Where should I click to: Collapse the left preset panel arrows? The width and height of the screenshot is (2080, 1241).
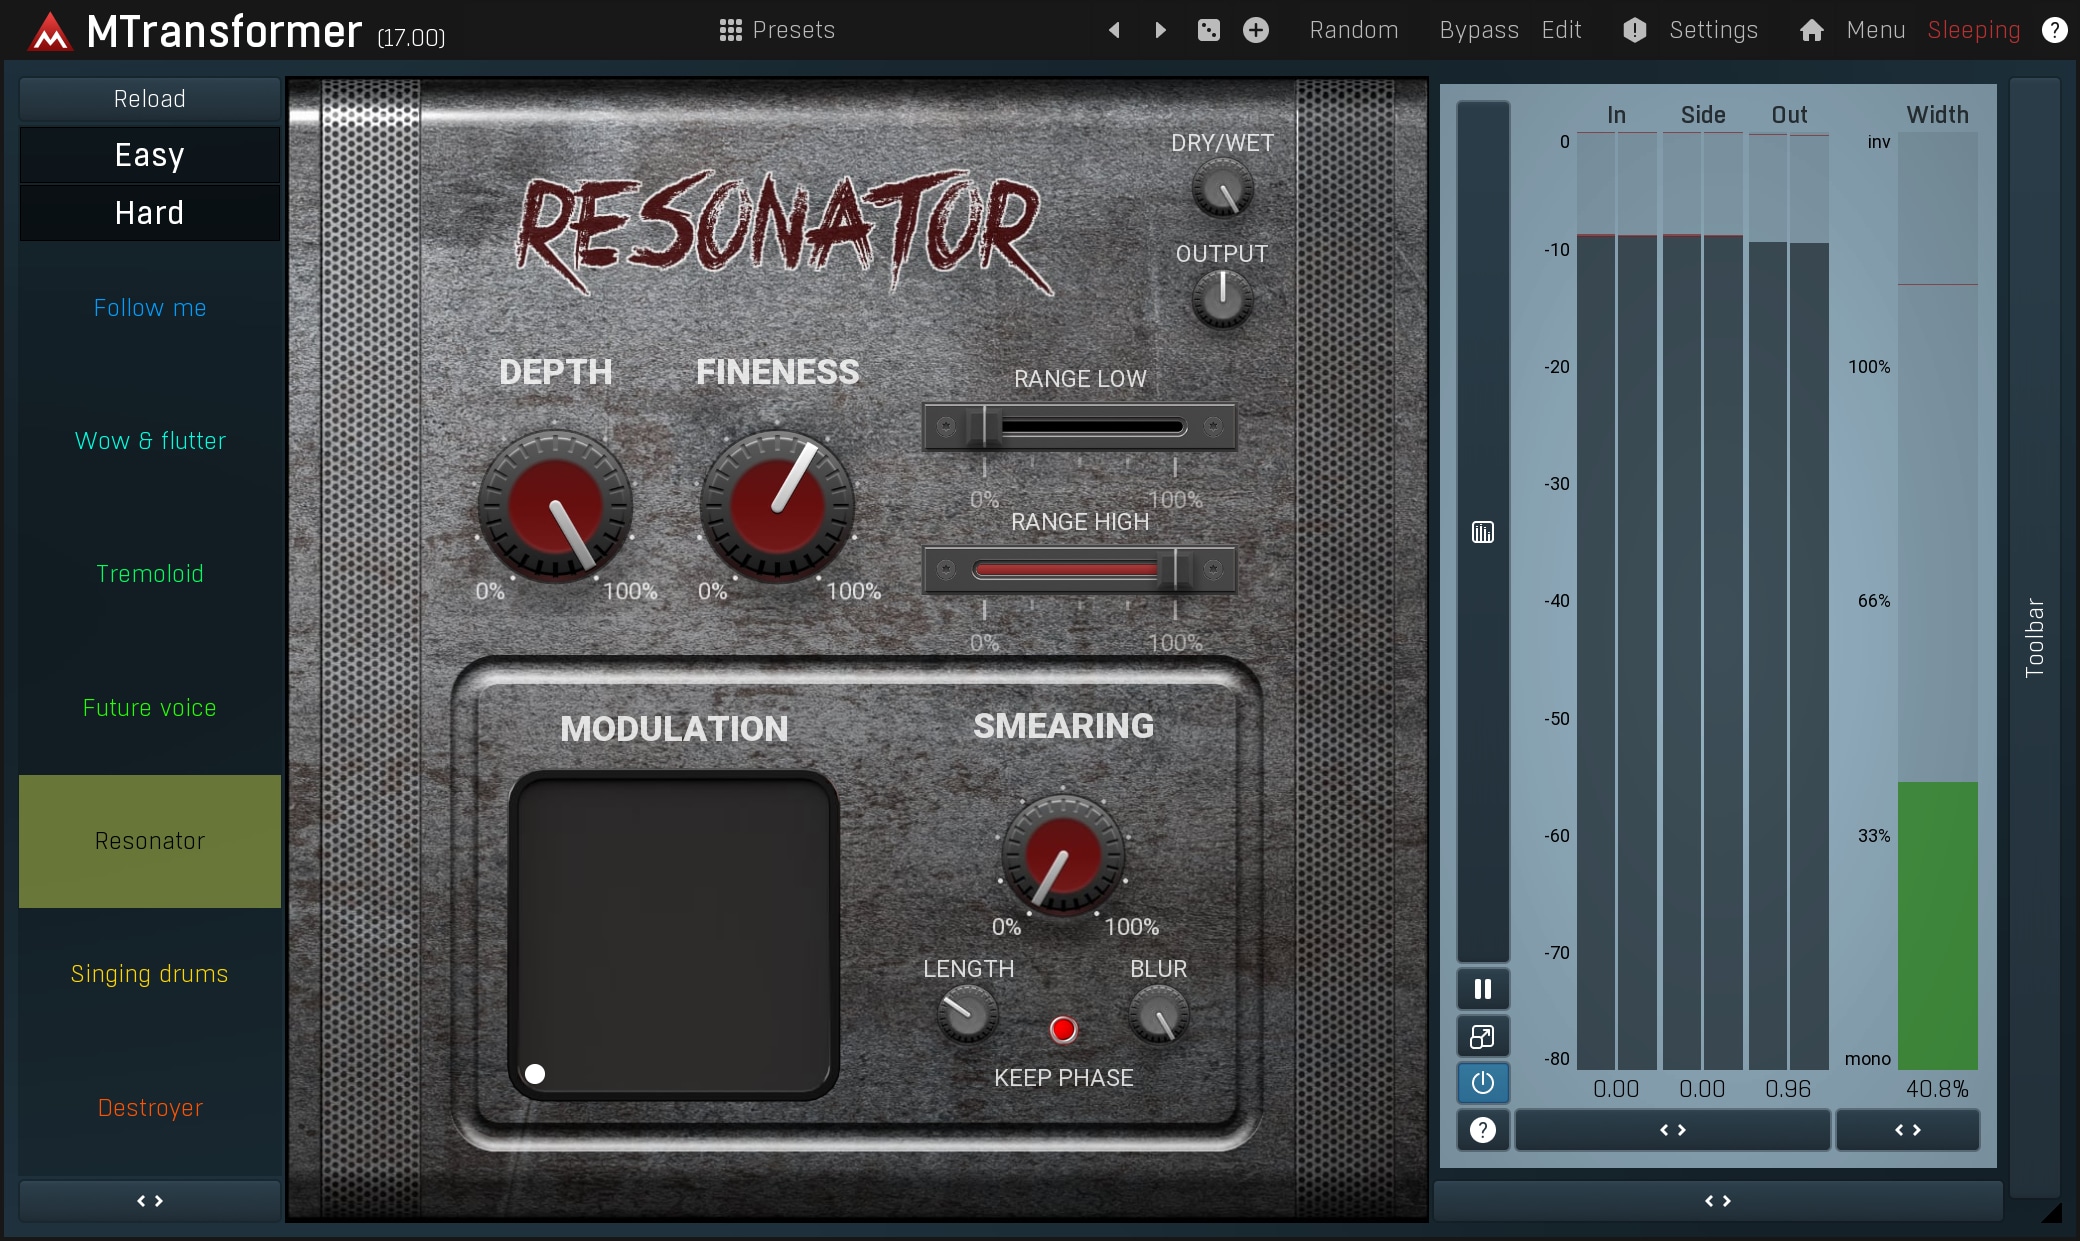(x=150, y=1200)
